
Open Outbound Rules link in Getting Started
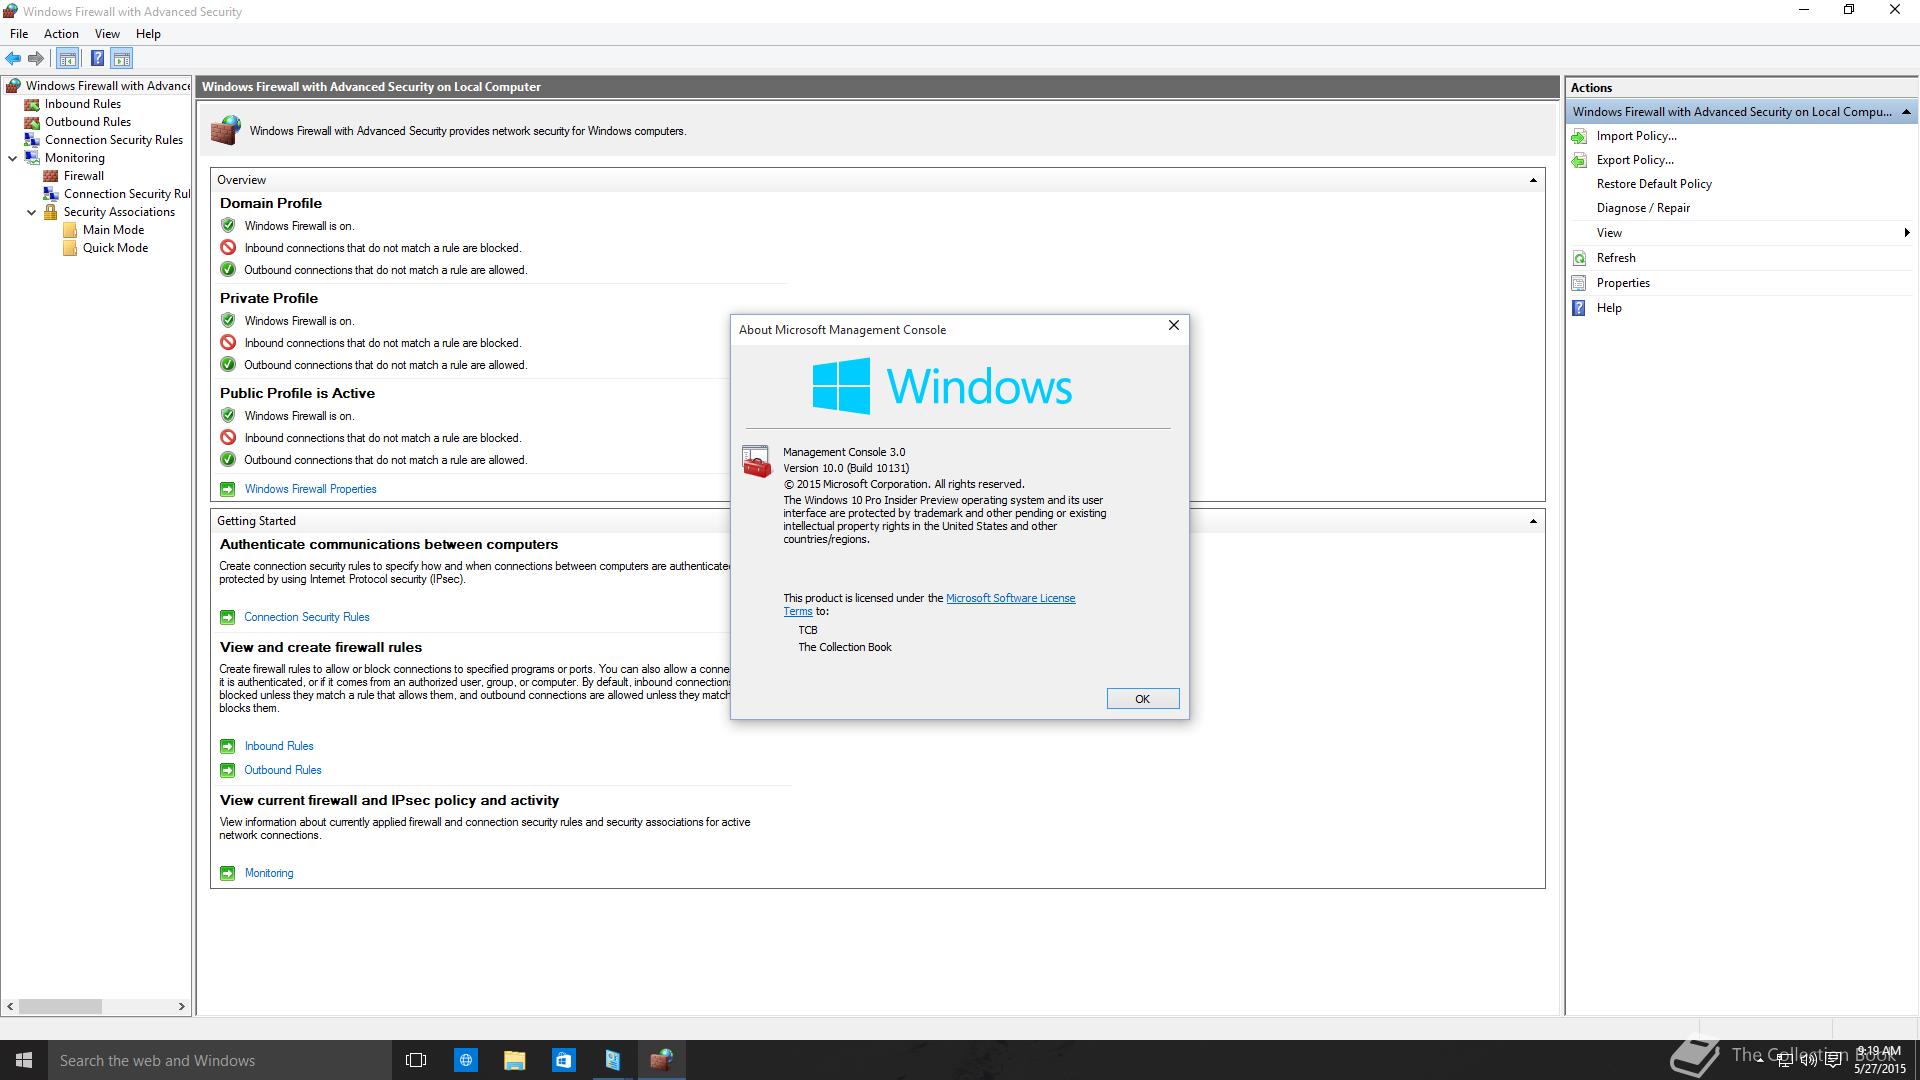tap(283, 770)
